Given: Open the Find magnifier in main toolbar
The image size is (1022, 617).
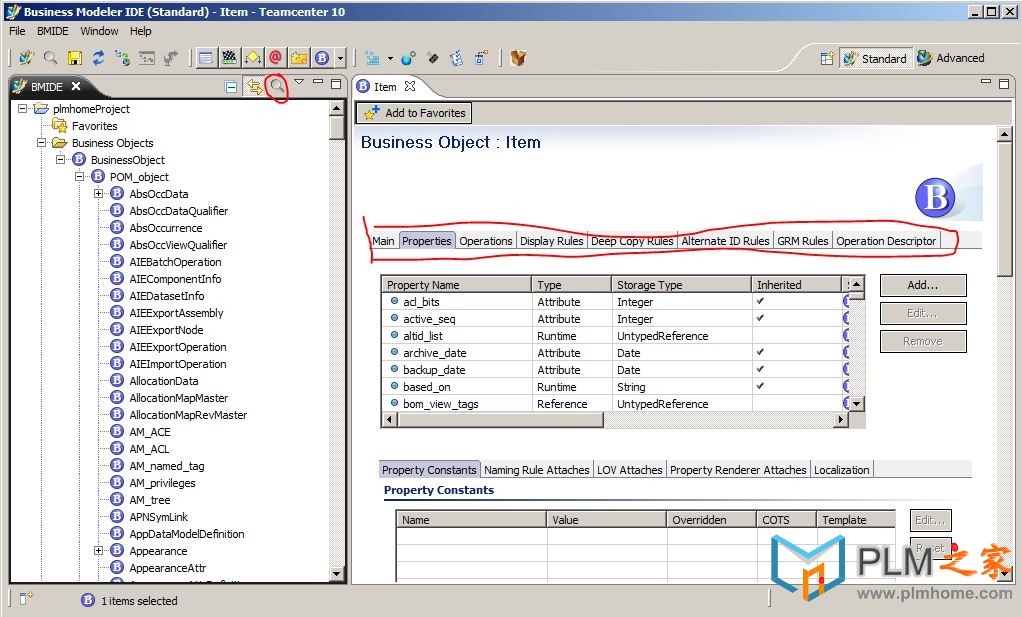Looking at the screenshot, I should click(50, 58).
